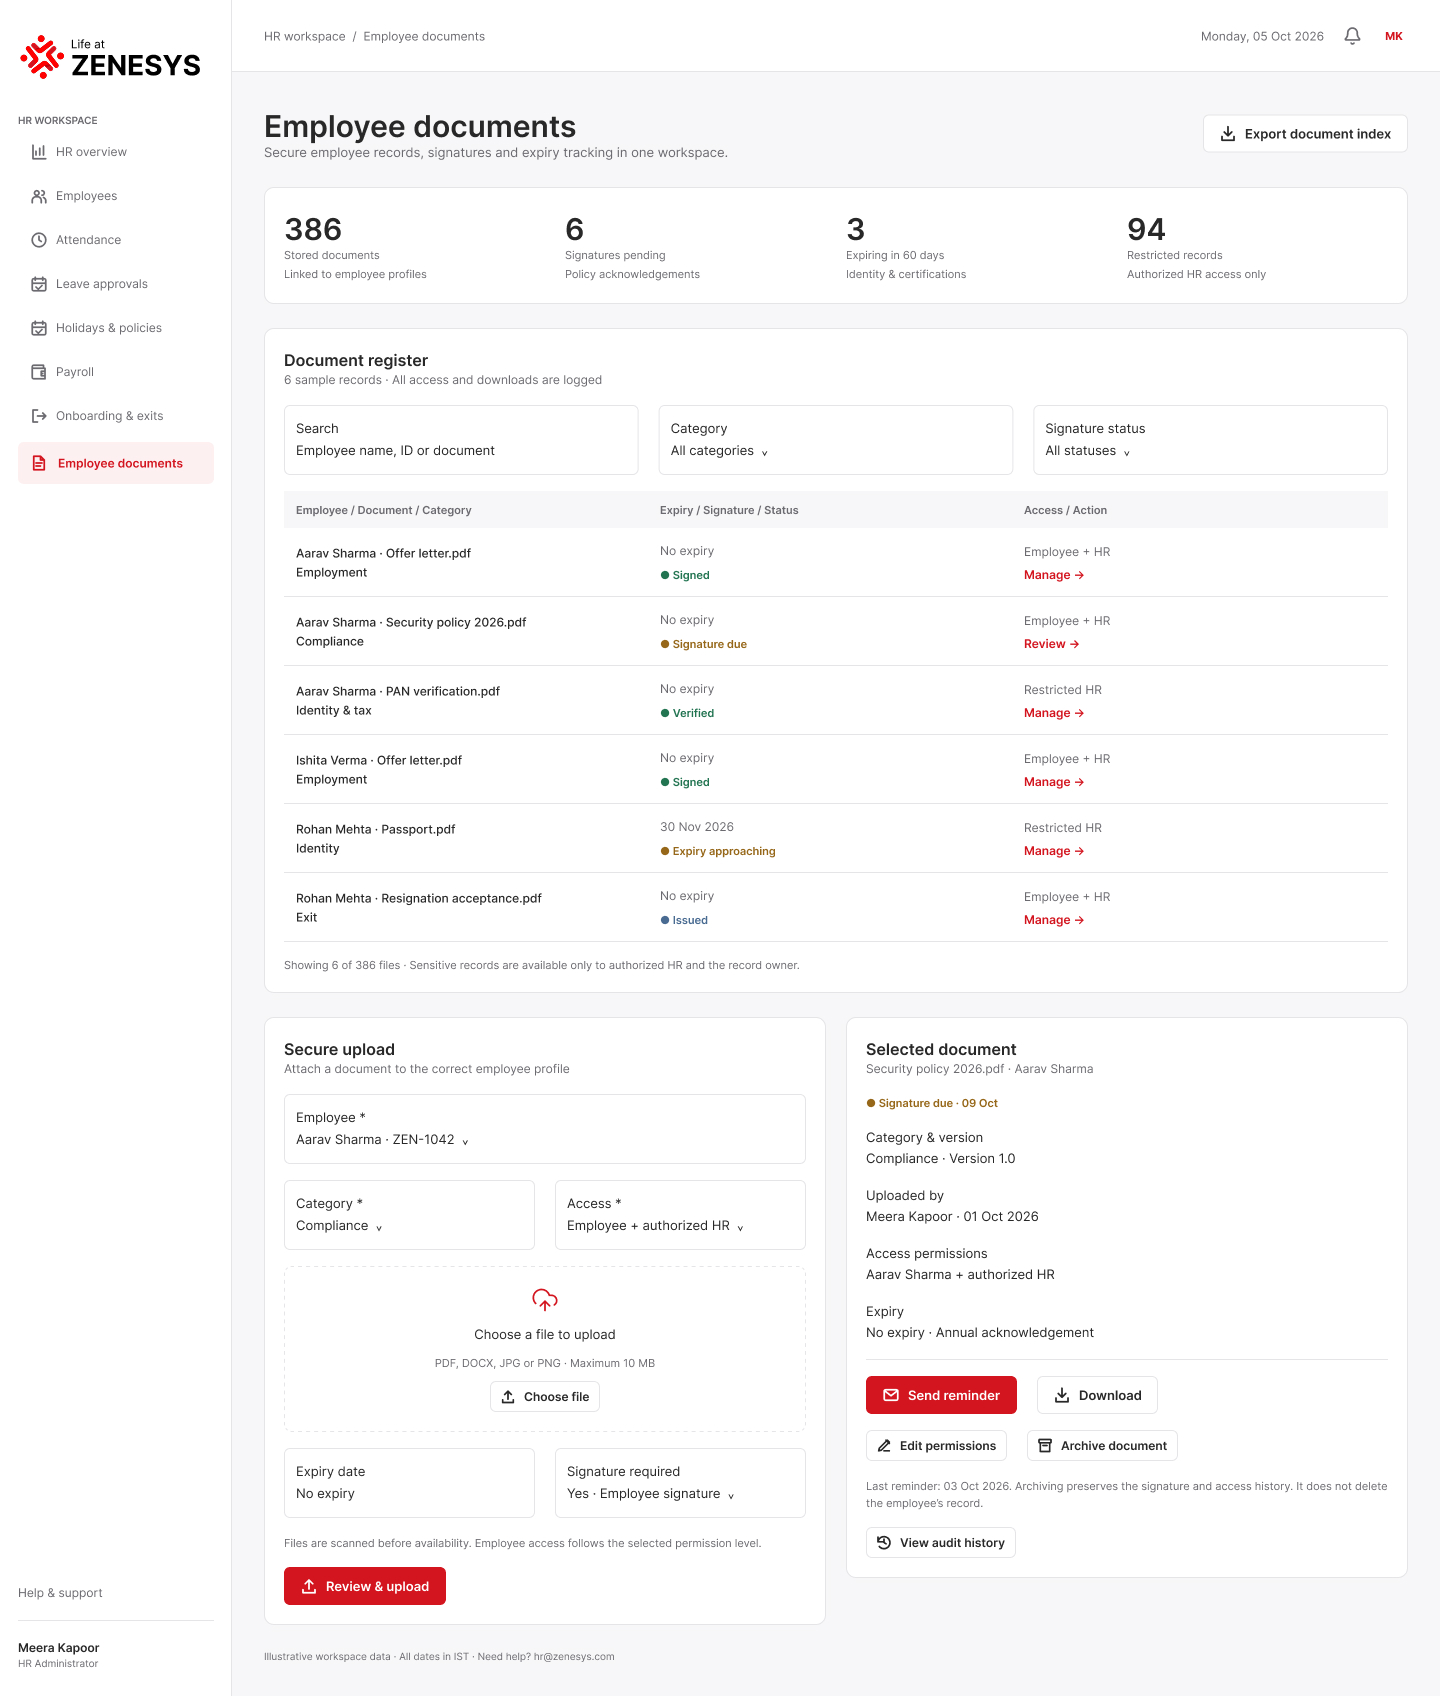The width and height of the screenshot is (1440, 1696).
Task: Send reminder for selected document
Action: [x=941, y=1395]
